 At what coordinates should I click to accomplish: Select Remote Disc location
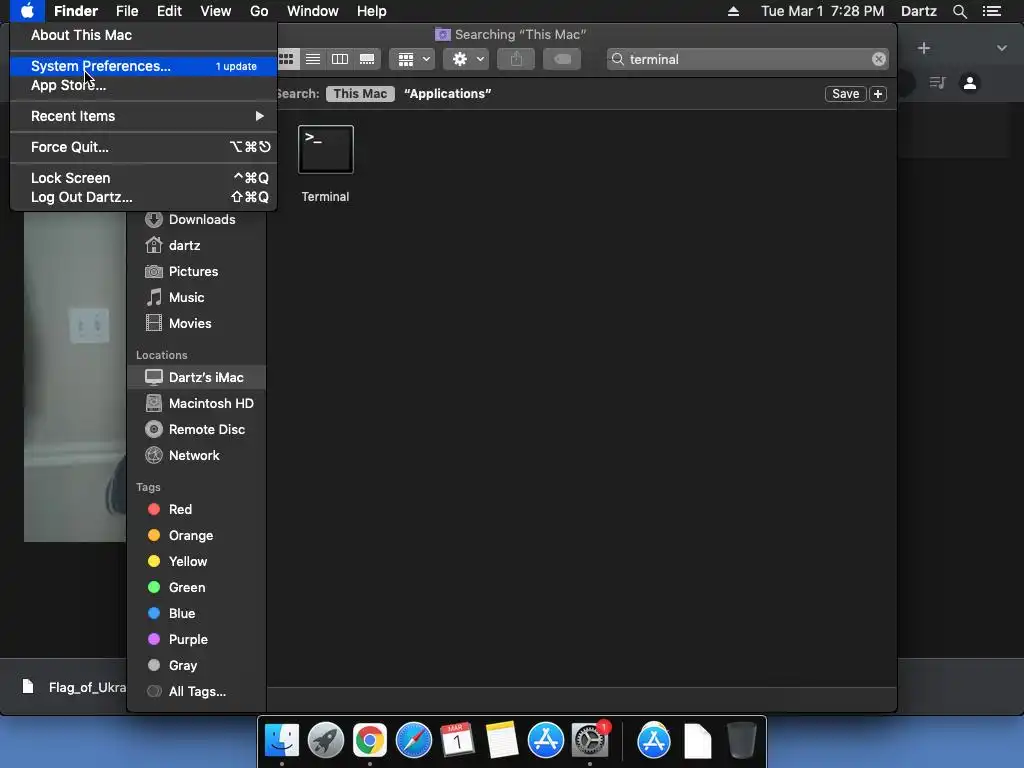tap(197, 430)
